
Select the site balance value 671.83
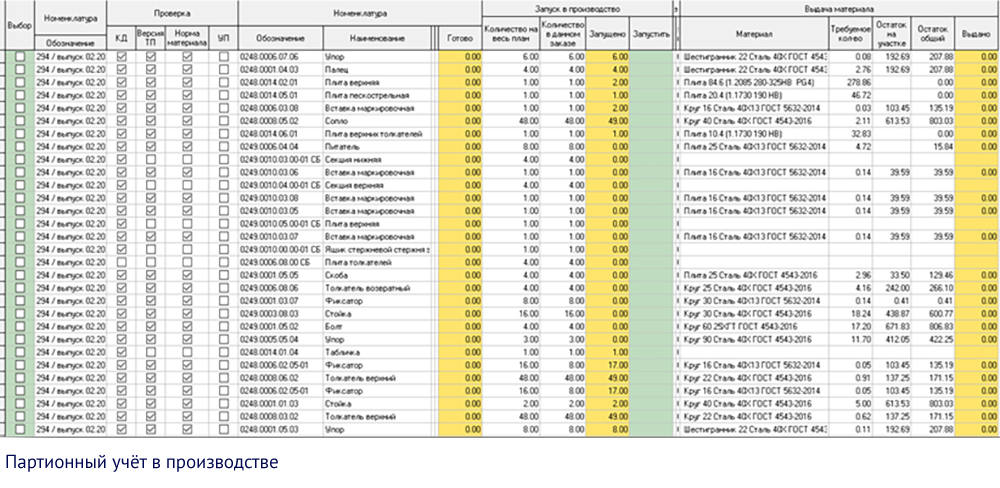coord(892,327)
